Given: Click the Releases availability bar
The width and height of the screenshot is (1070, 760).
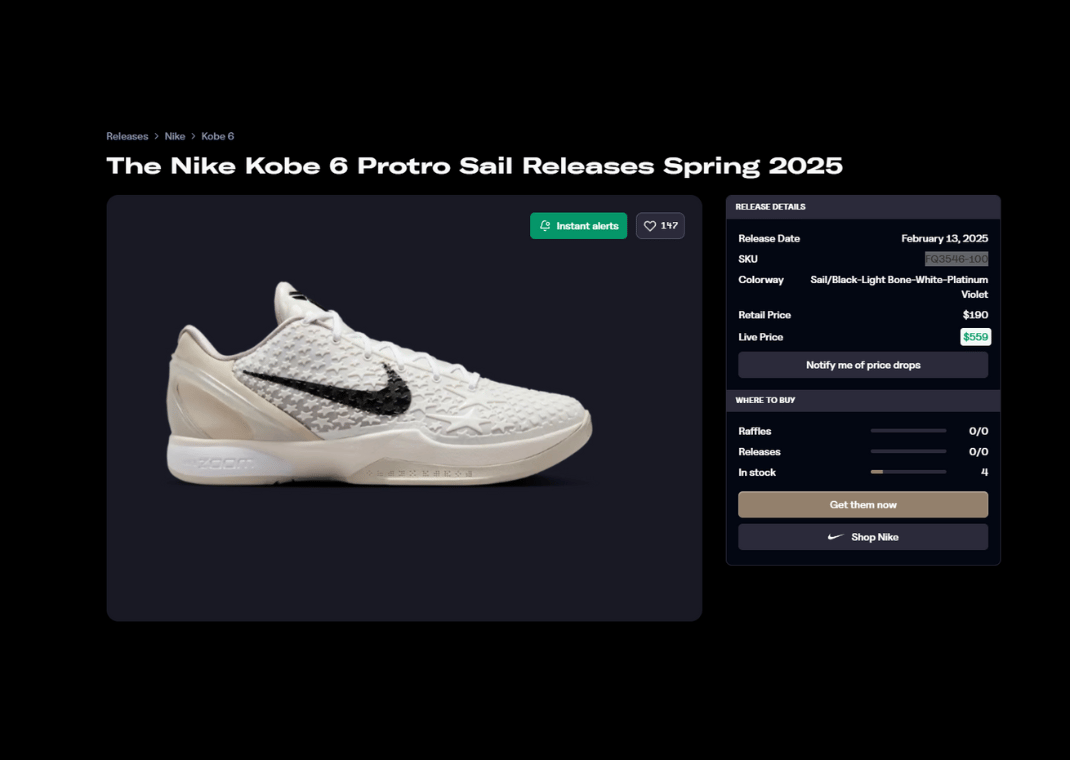Looking at the screenshot, I should pyautogui.click(x=908, y=452).
